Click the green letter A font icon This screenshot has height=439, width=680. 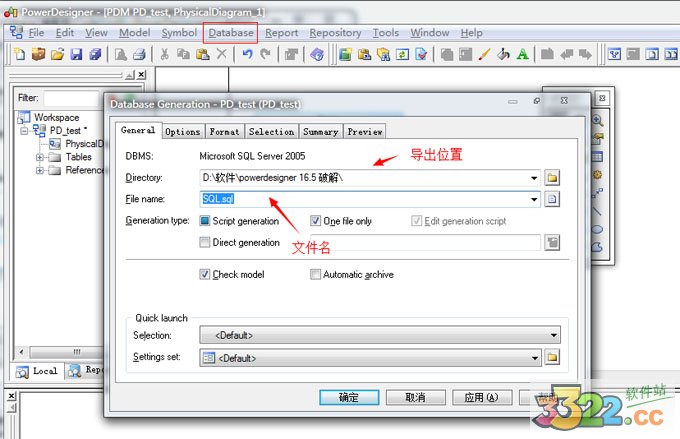coord(523,54)
